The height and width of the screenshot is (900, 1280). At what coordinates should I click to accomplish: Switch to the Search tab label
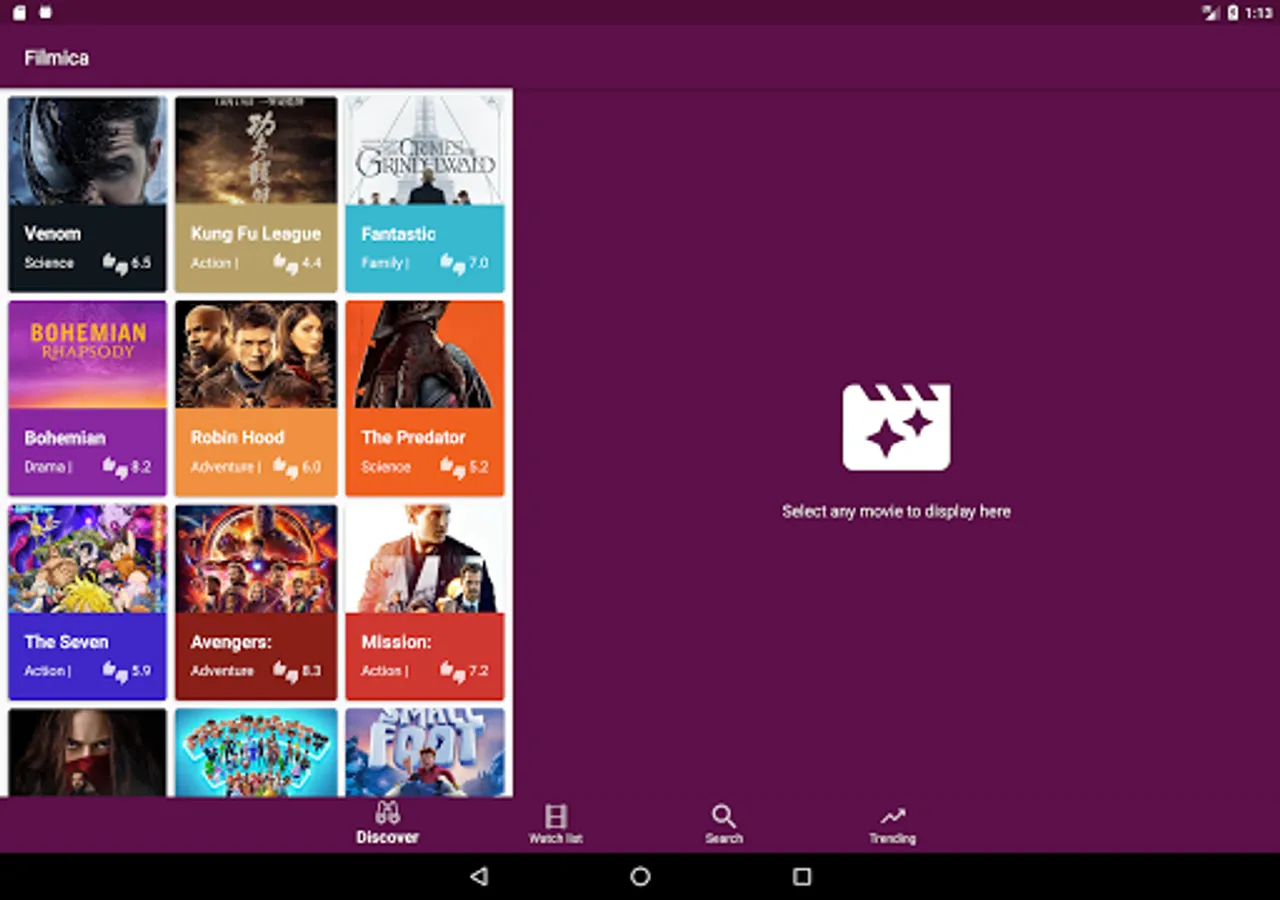[x=724, y=839]
